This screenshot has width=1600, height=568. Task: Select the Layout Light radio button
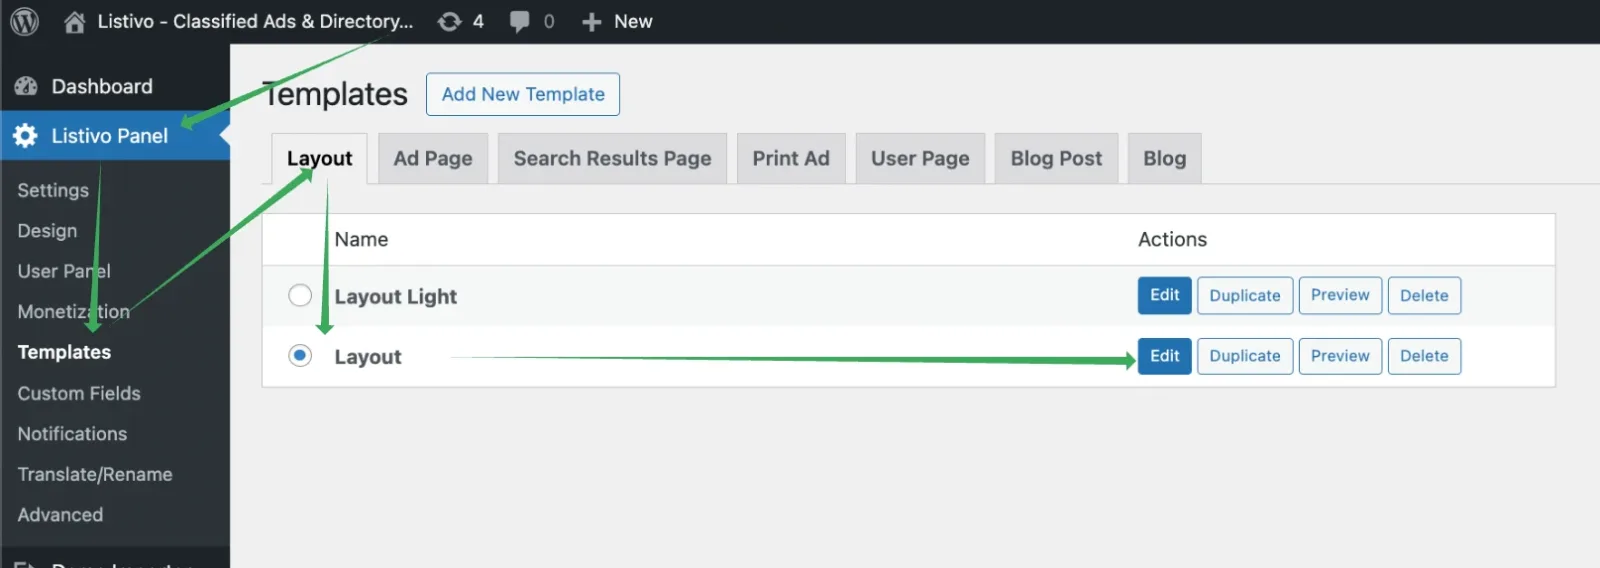(x=300, y=295)
